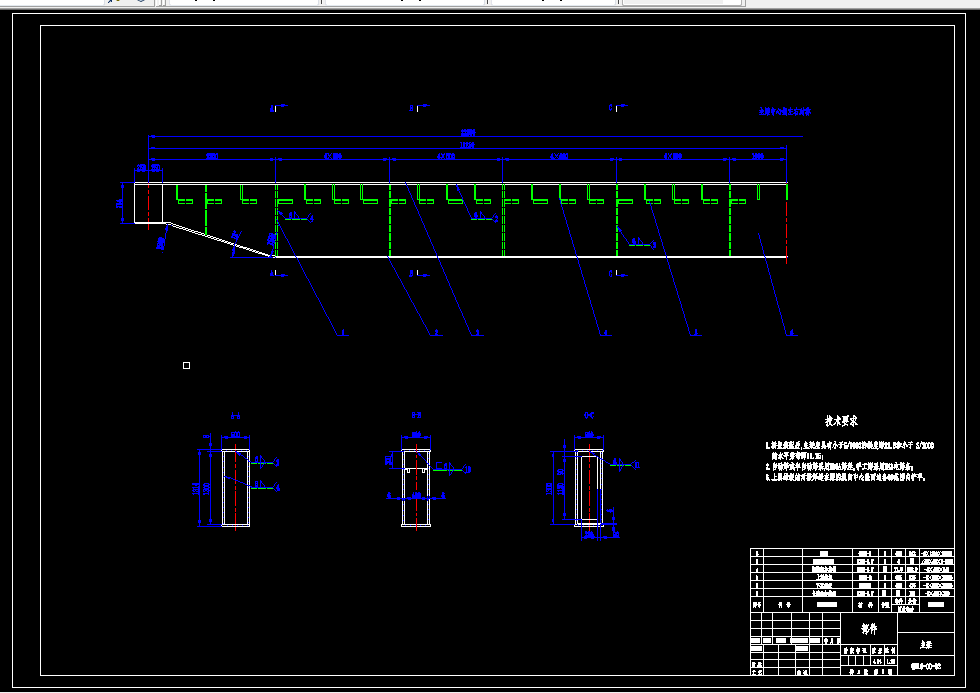The height and width of the screenshot is (693, 980).
Task: Click leader balloon number 5
Action: click(x=696, y=332)
